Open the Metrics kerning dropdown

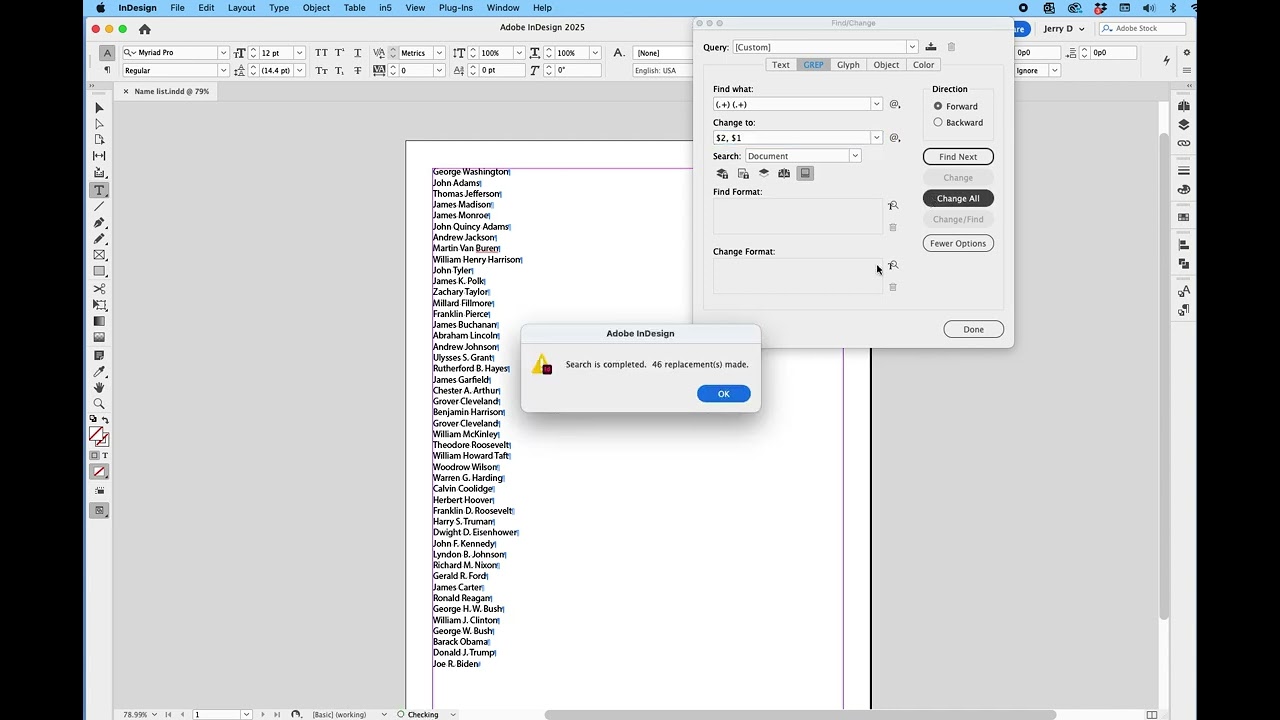click(x=438, y=53)
